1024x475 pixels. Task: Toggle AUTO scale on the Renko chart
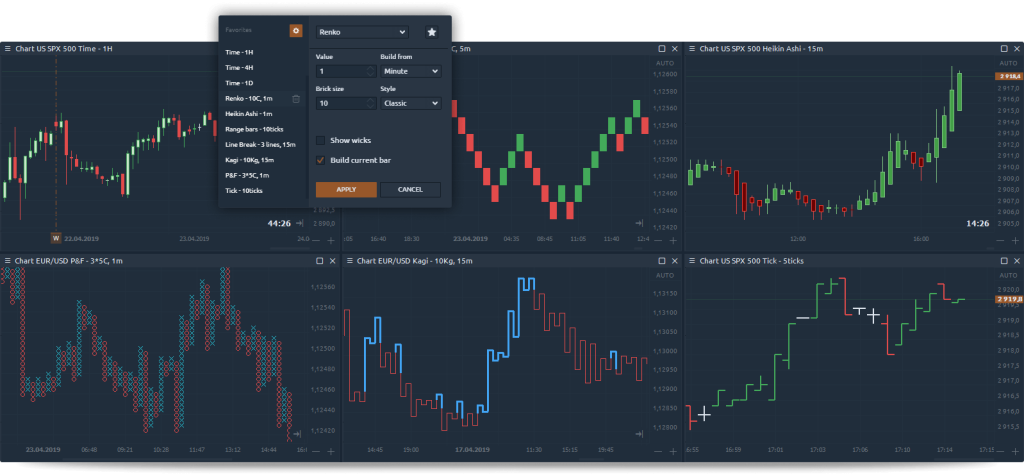[x=664, y=63]
